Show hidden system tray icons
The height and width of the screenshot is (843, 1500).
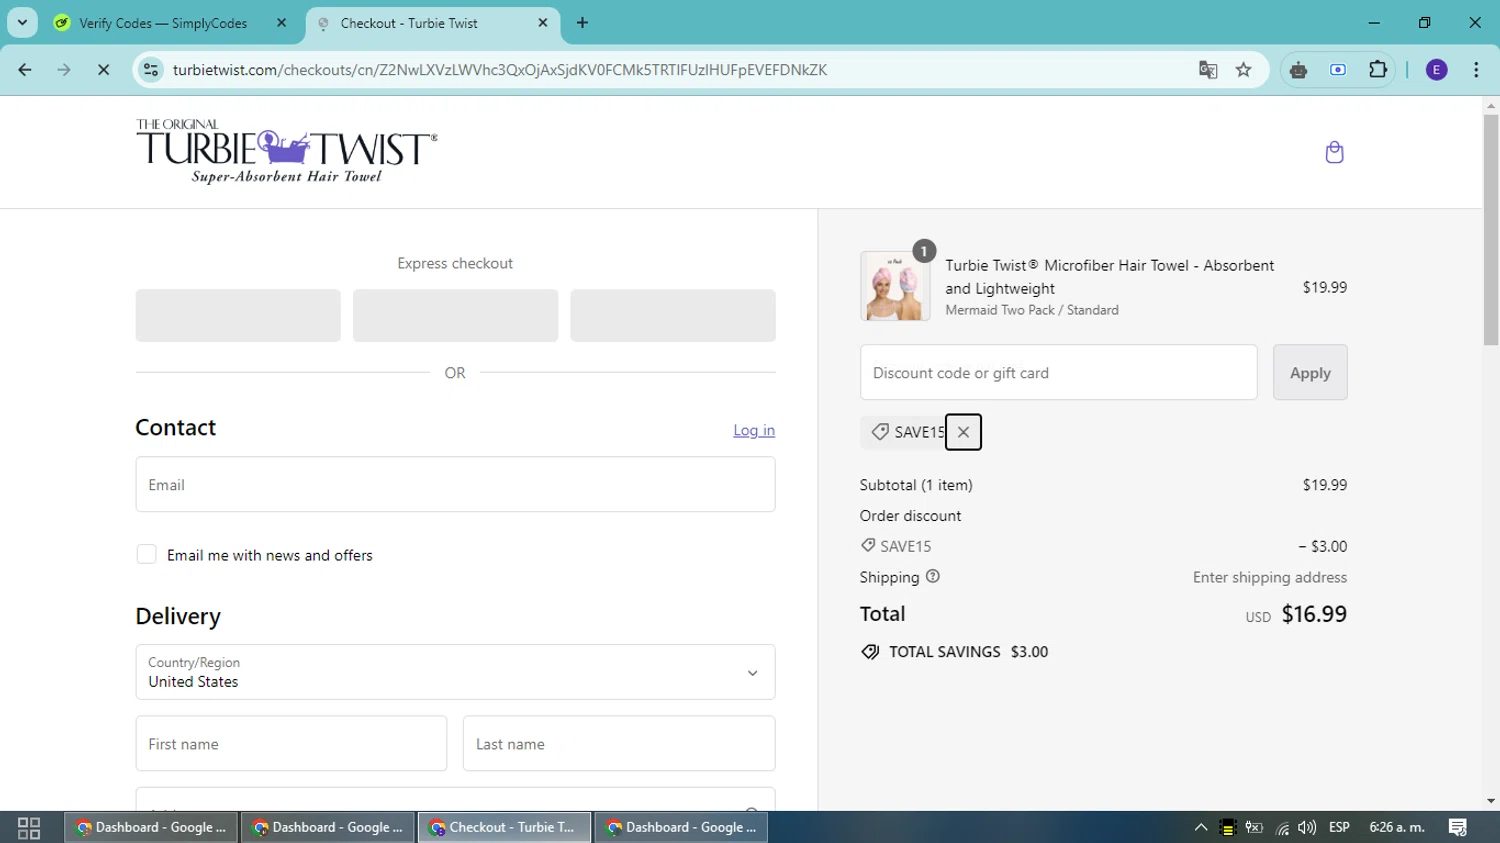click(1201, 828)
